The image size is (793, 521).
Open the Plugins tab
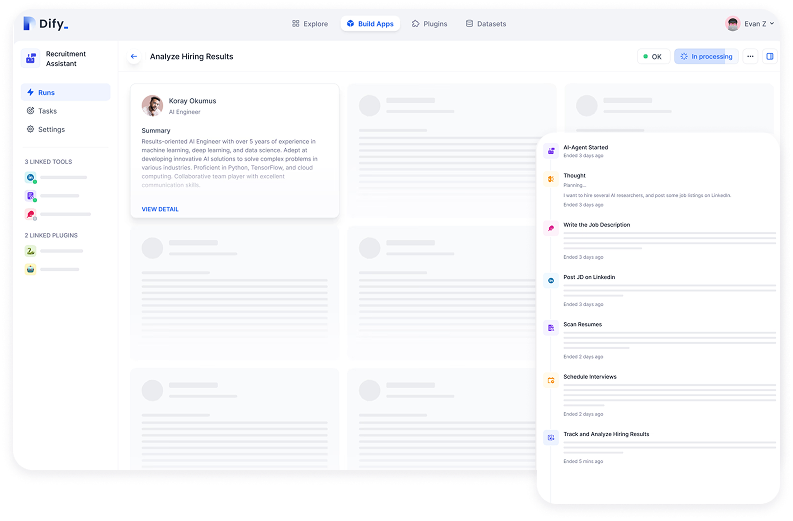429,24
